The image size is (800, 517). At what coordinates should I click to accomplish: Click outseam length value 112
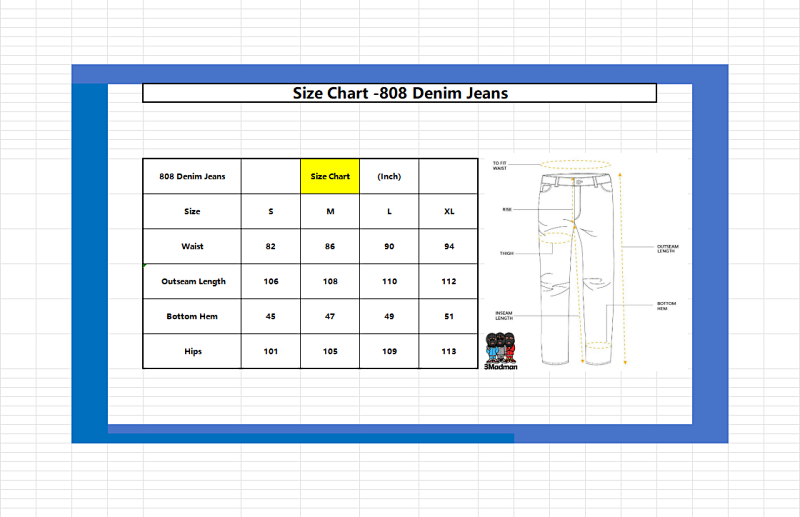[x=448, y=281]
